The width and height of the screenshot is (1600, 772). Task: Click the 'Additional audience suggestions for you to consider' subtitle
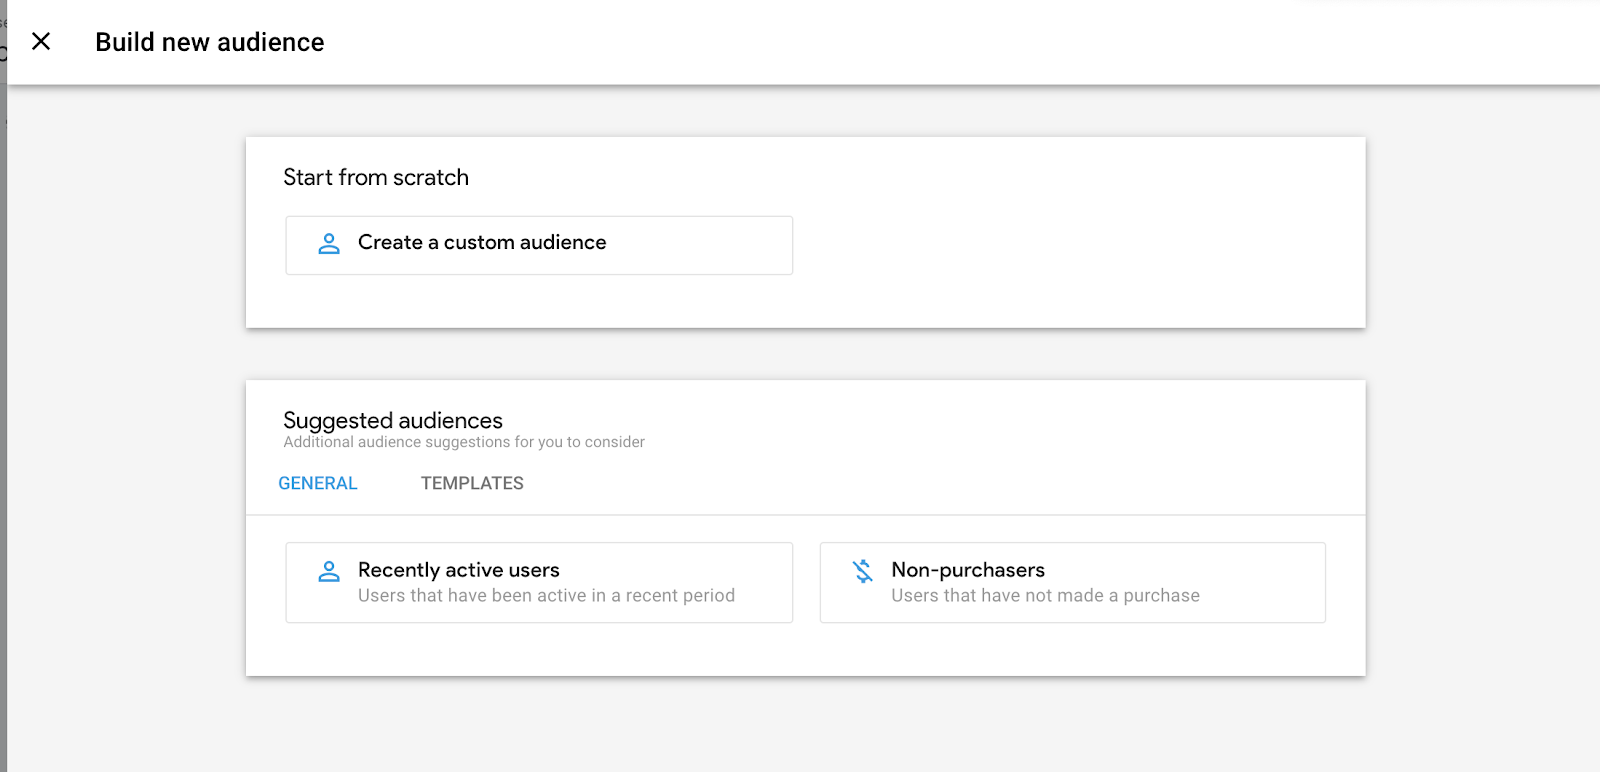464,442
